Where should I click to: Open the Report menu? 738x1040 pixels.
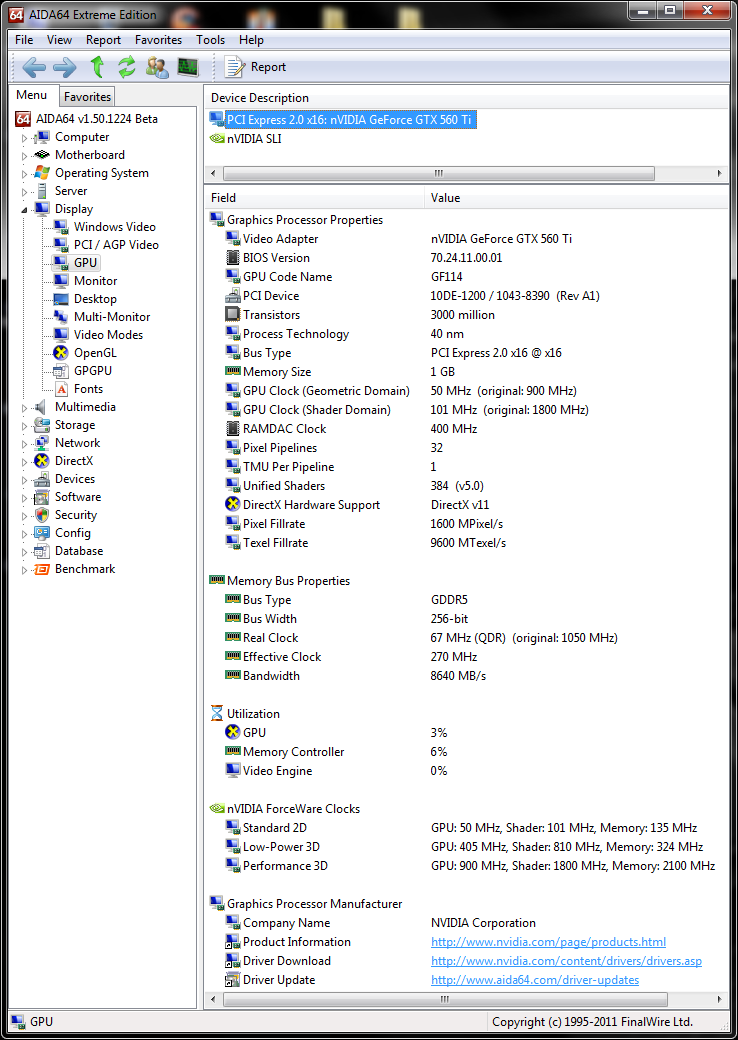103,40
